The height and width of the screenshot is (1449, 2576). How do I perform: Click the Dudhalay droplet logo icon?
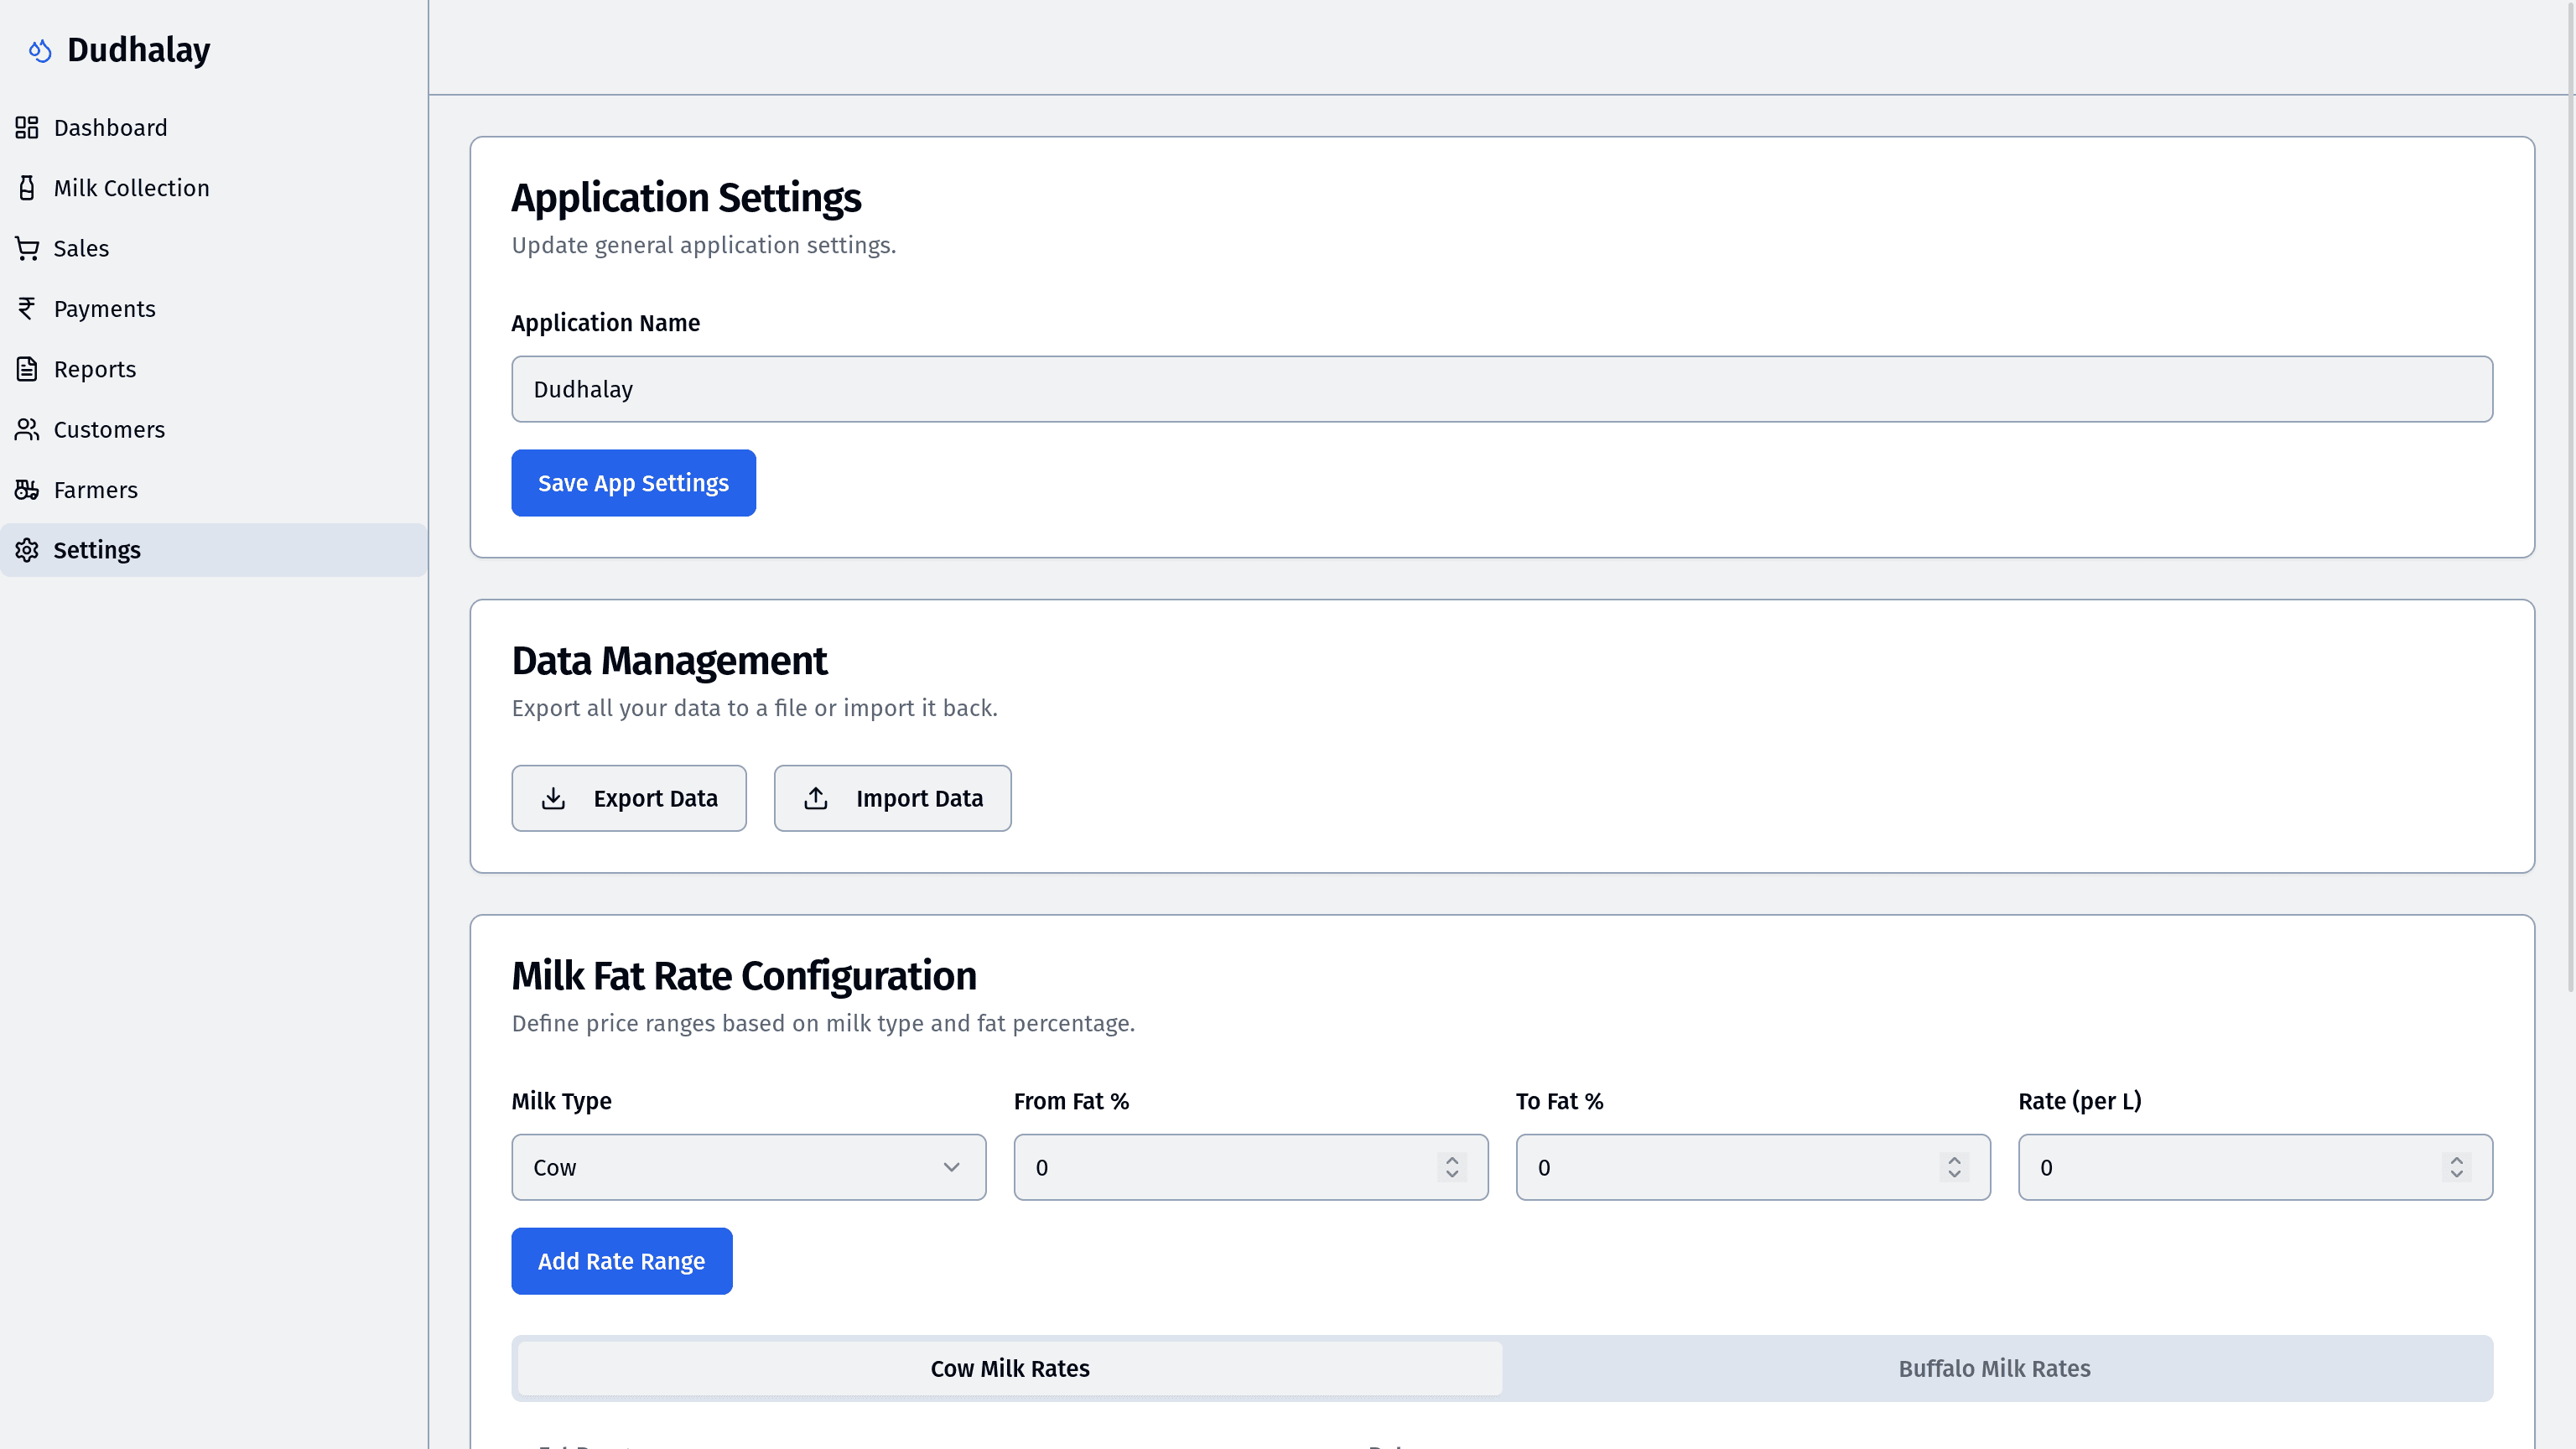40,50
